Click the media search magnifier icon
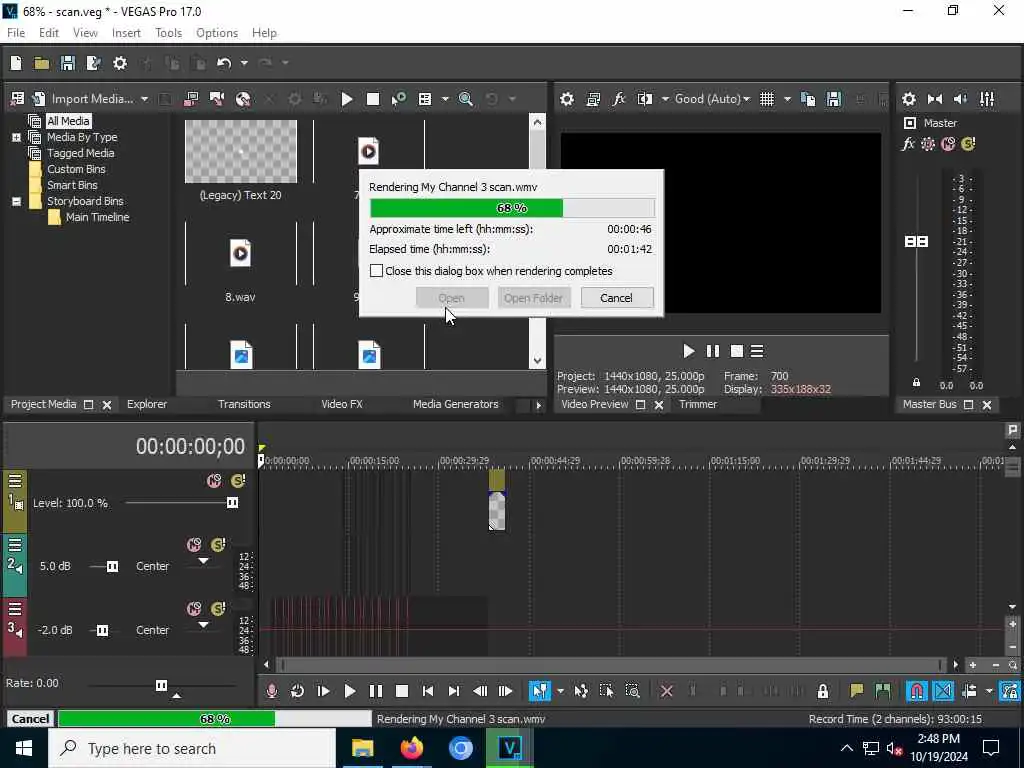The width and height of the screenshot is (1024, 768). 466,99
